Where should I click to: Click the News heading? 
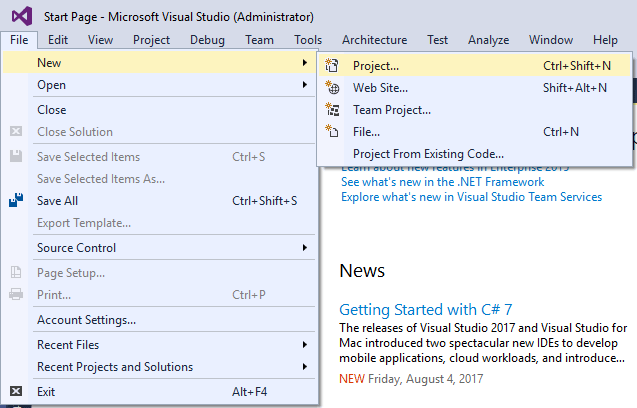[362, 271]
